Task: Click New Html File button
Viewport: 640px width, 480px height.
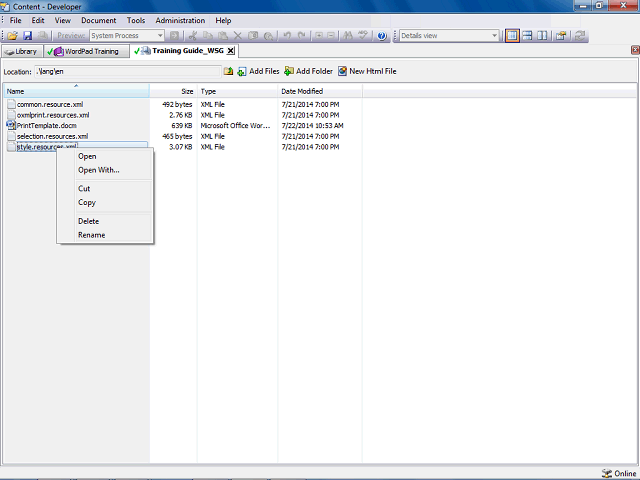Action: (367, 71)
